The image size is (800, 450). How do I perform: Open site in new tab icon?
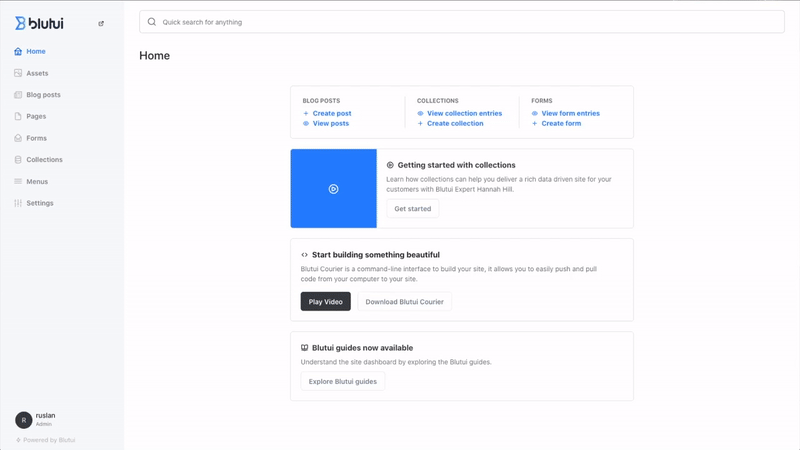(101, 24)
